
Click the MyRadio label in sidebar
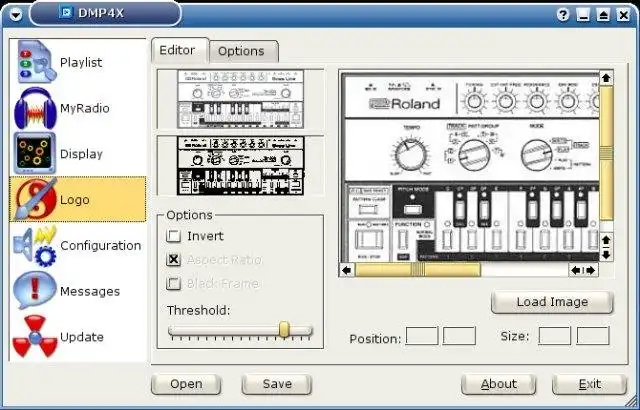coord(84,108)
